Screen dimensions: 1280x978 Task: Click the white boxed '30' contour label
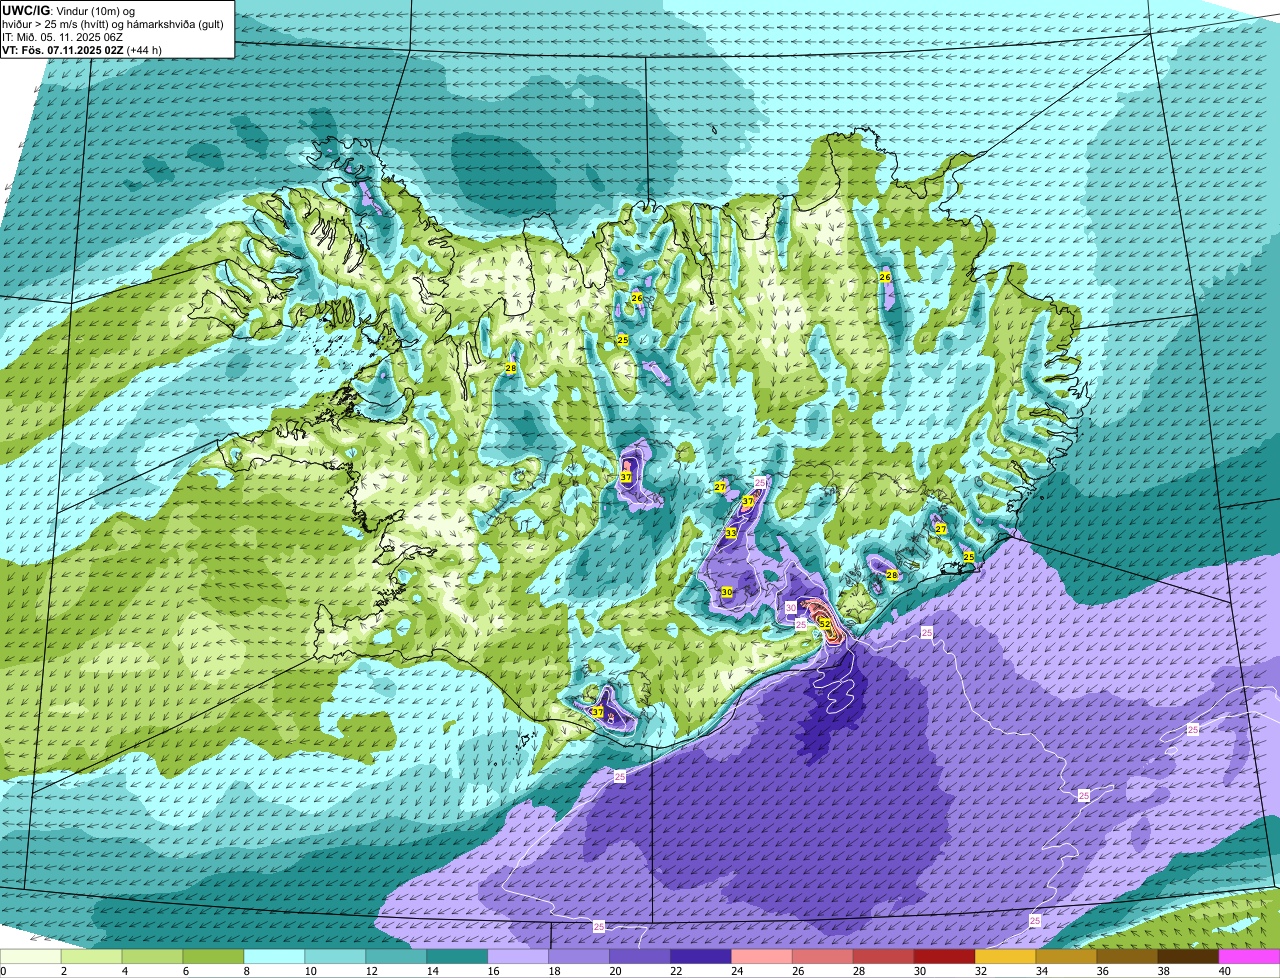click(790, 607)
